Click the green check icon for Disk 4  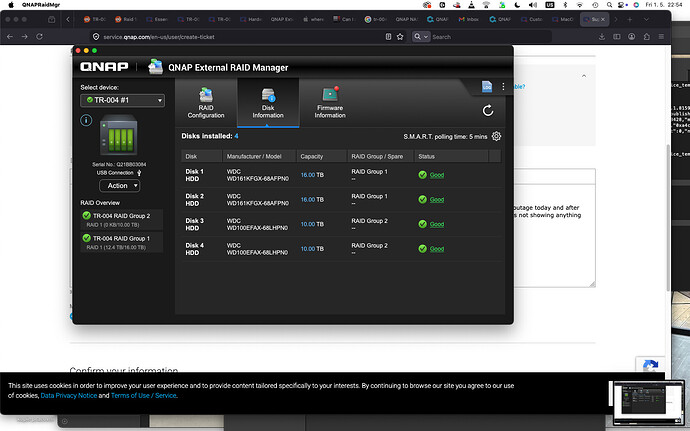coord(422,249)
